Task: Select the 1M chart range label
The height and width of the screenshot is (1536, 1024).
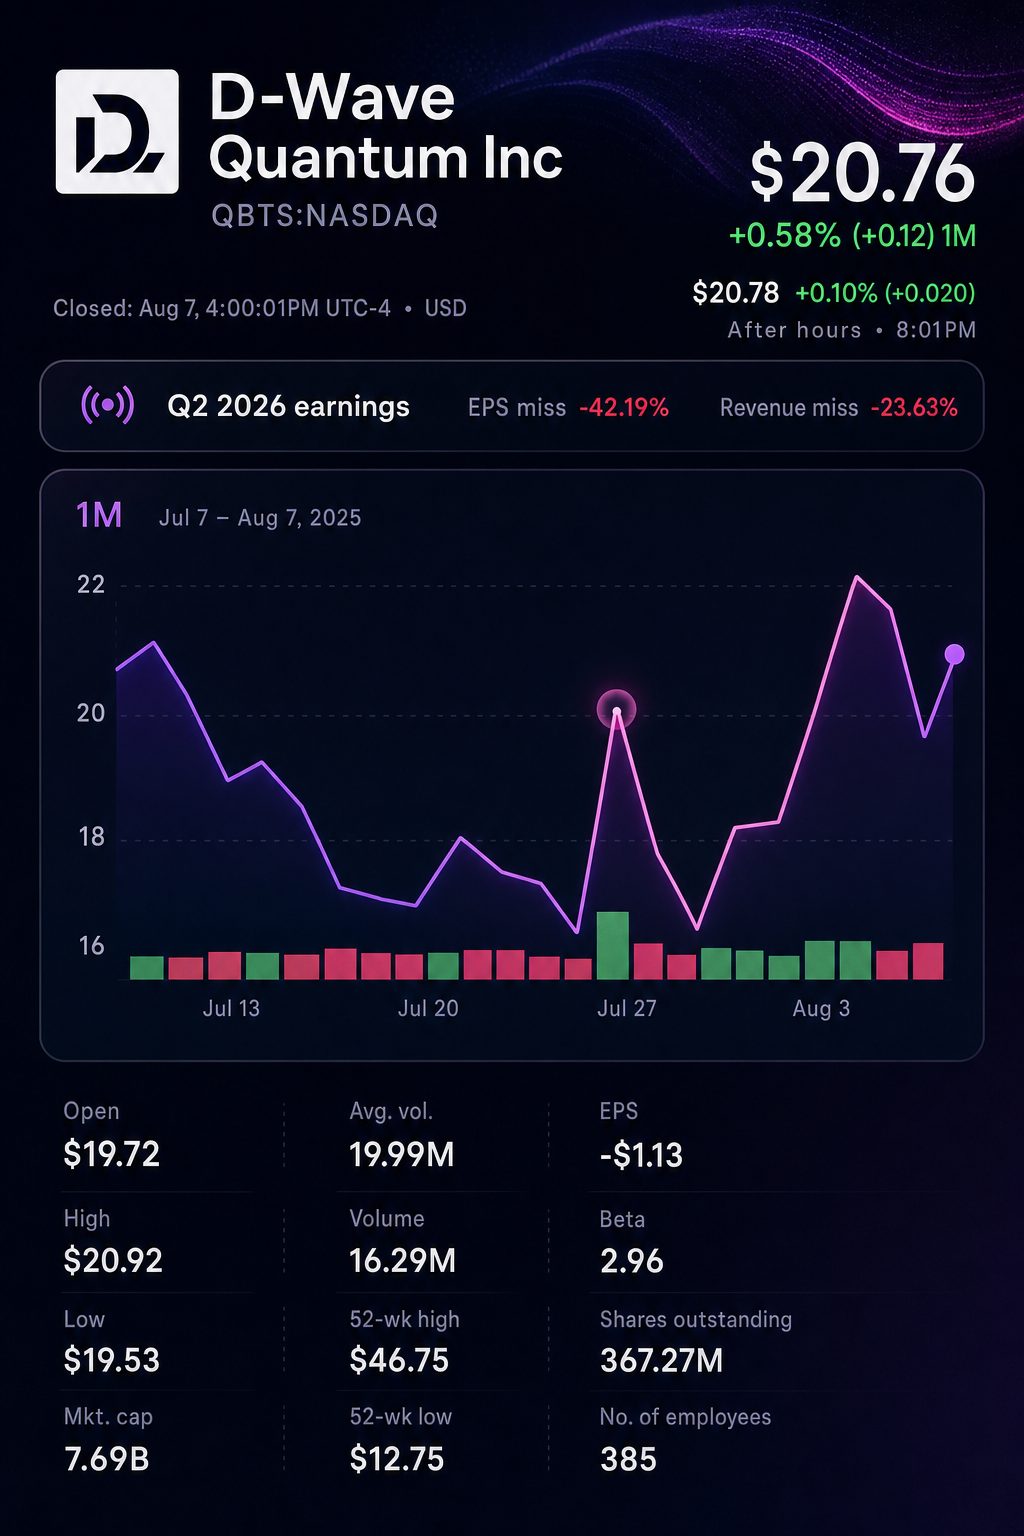Action: point(99,515)
